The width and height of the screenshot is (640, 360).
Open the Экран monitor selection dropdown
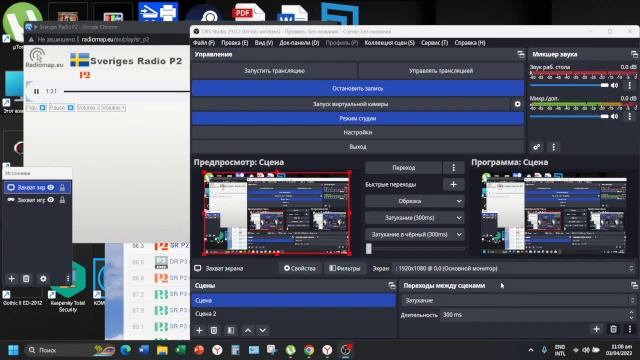pos(514,269)
